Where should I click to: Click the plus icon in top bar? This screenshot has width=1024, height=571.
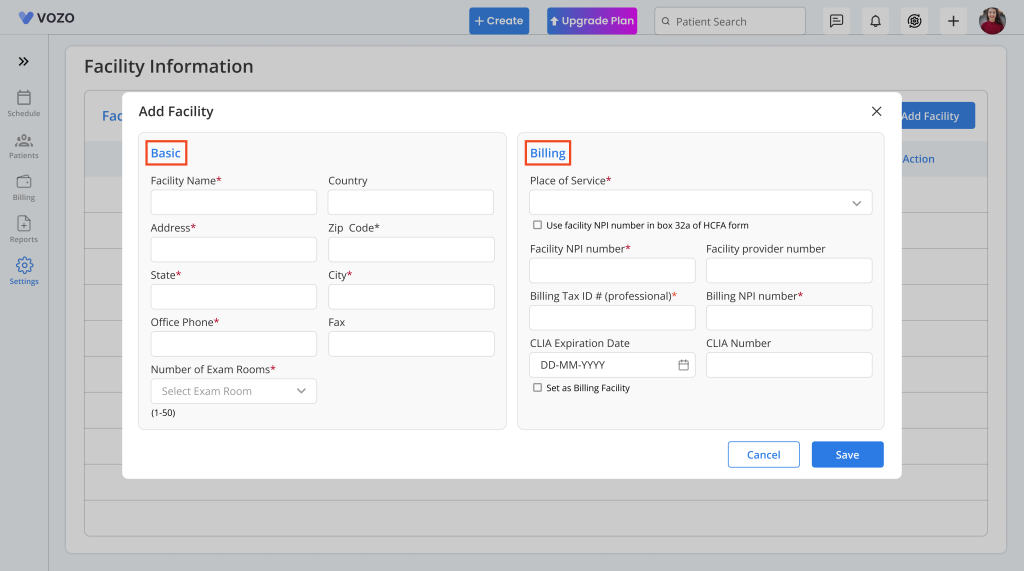click(952, 21)
